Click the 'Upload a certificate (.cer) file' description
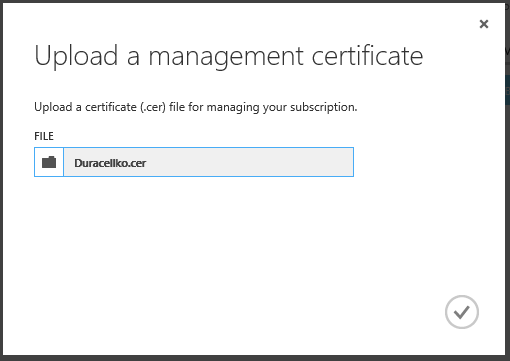This screenshot has height=361, width=510. coord(196,107)
